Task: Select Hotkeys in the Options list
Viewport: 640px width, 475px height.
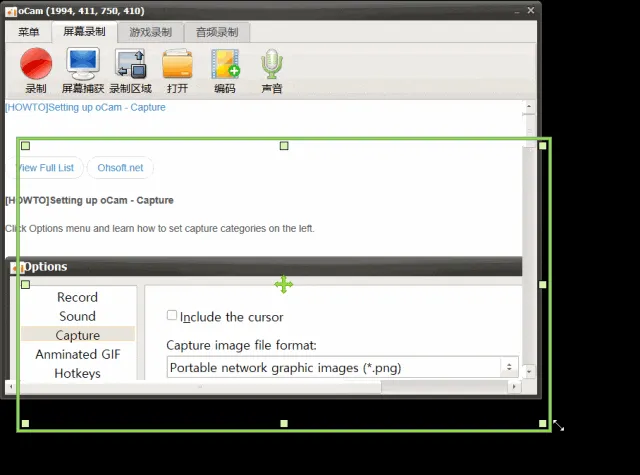Action: 78,373
